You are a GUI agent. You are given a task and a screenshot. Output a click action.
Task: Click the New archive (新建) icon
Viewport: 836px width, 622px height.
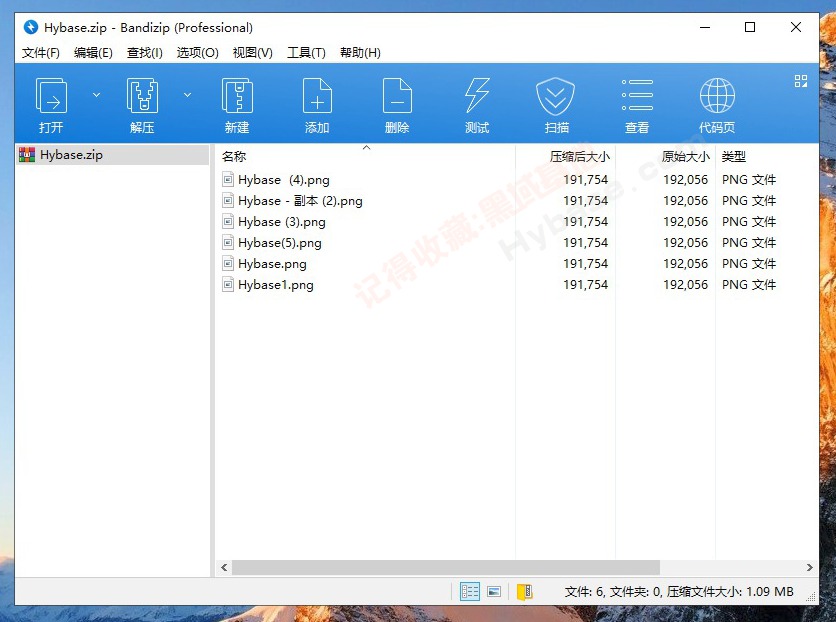[237, 96]
